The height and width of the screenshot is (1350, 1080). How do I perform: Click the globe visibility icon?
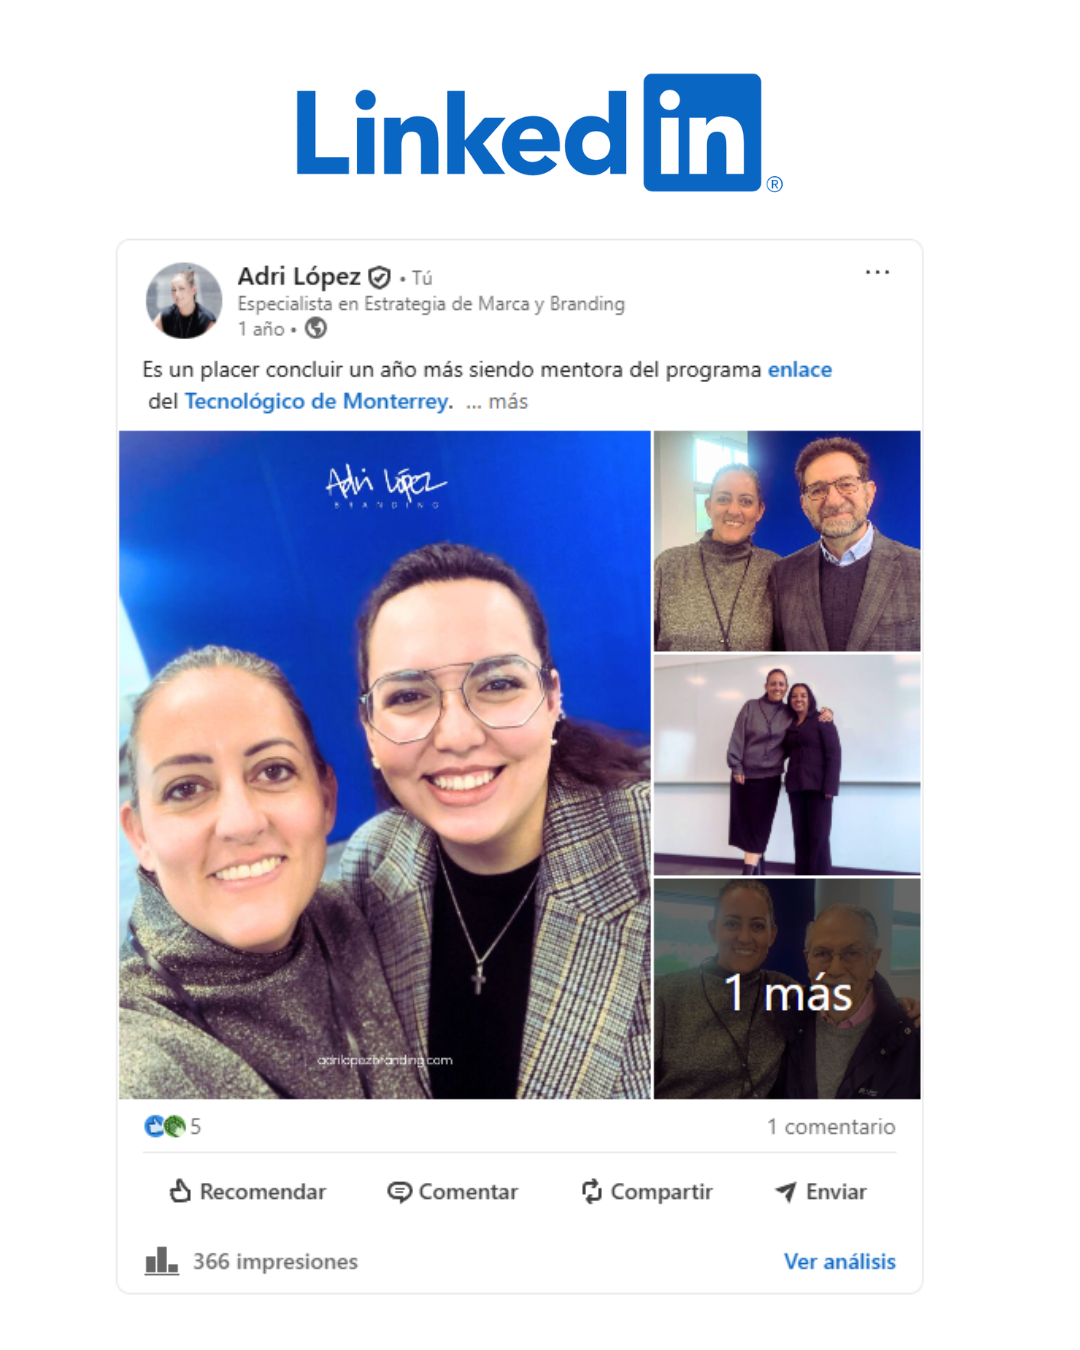(x=316, y=328)
